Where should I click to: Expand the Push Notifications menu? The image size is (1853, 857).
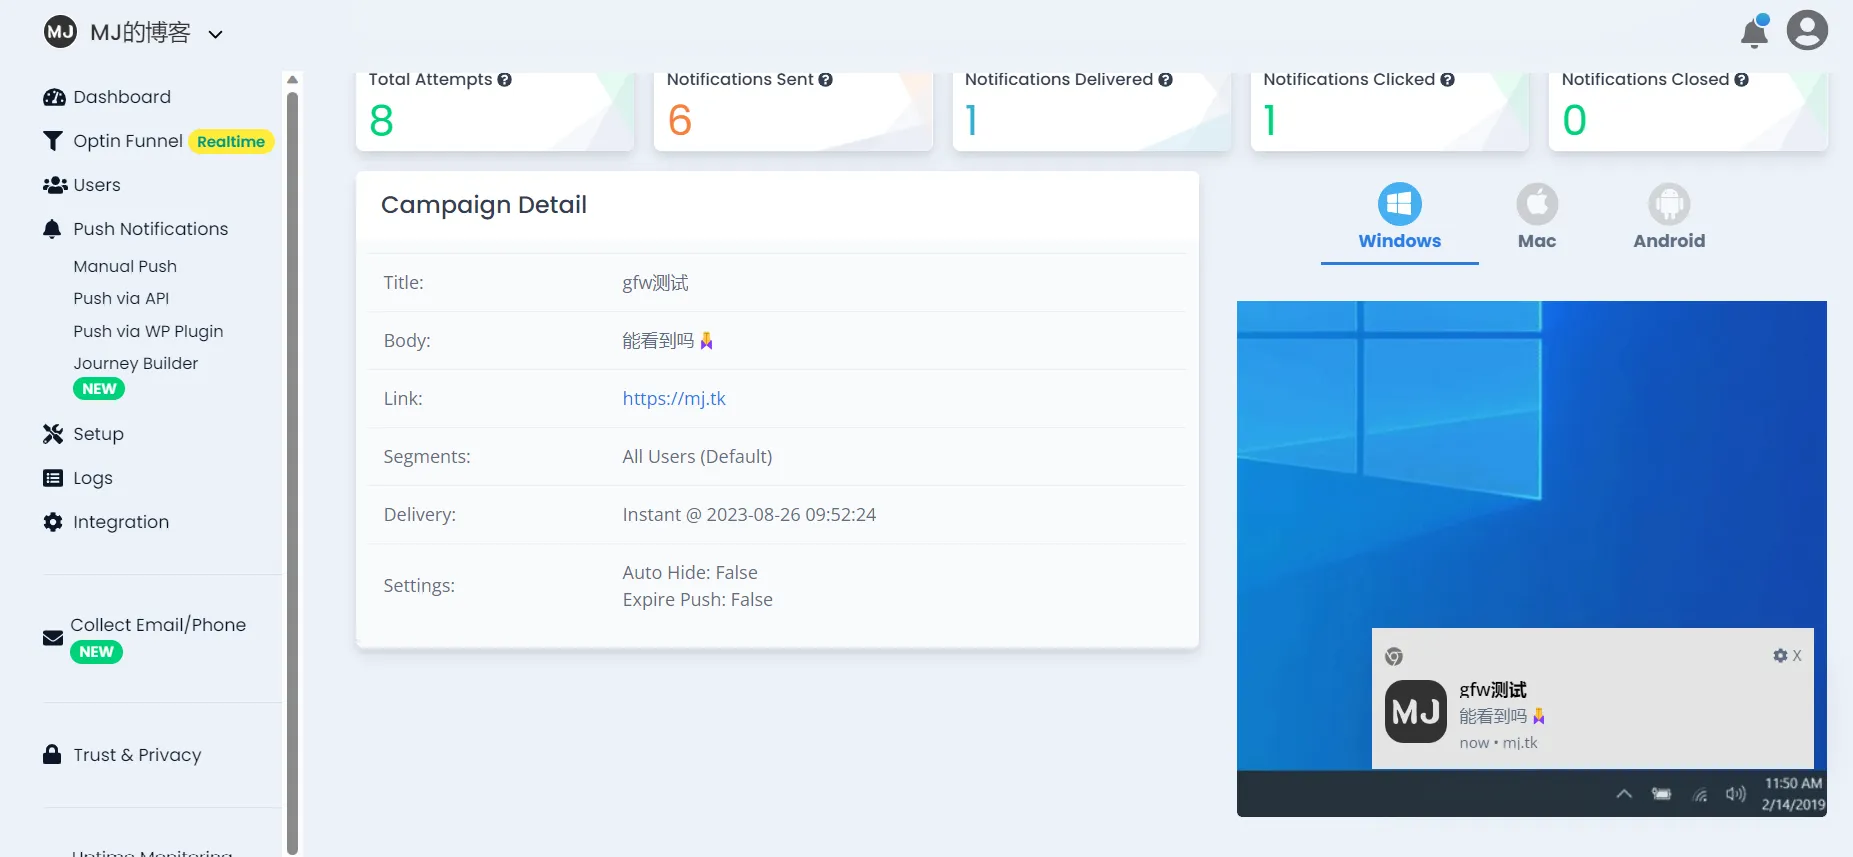pos(151,229)
